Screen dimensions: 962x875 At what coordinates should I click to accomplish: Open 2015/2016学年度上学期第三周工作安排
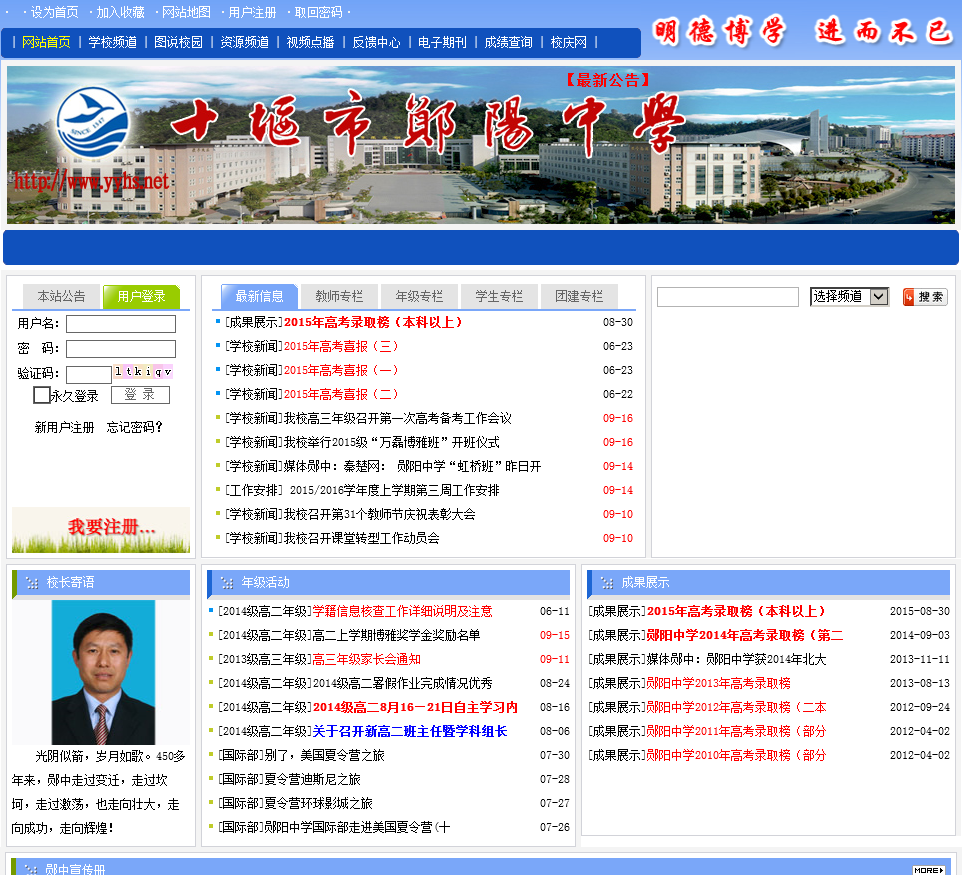click(x=394, y=491)
